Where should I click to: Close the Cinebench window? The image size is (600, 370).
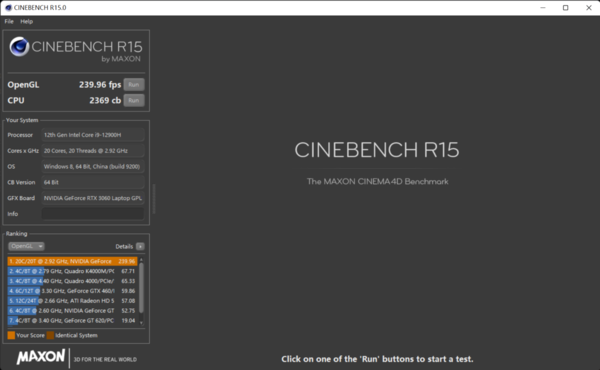(589, 8)
